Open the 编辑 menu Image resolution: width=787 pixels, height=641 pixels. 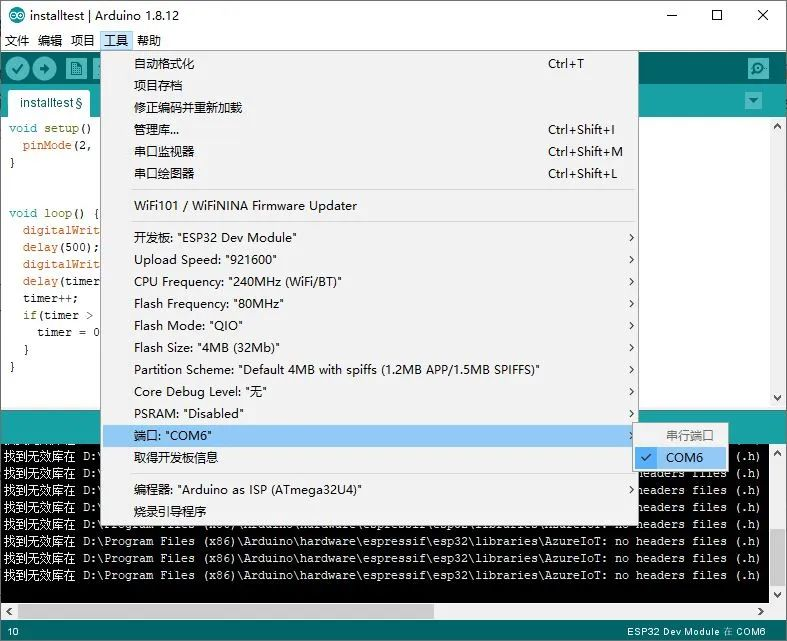(x=50, y=40)
